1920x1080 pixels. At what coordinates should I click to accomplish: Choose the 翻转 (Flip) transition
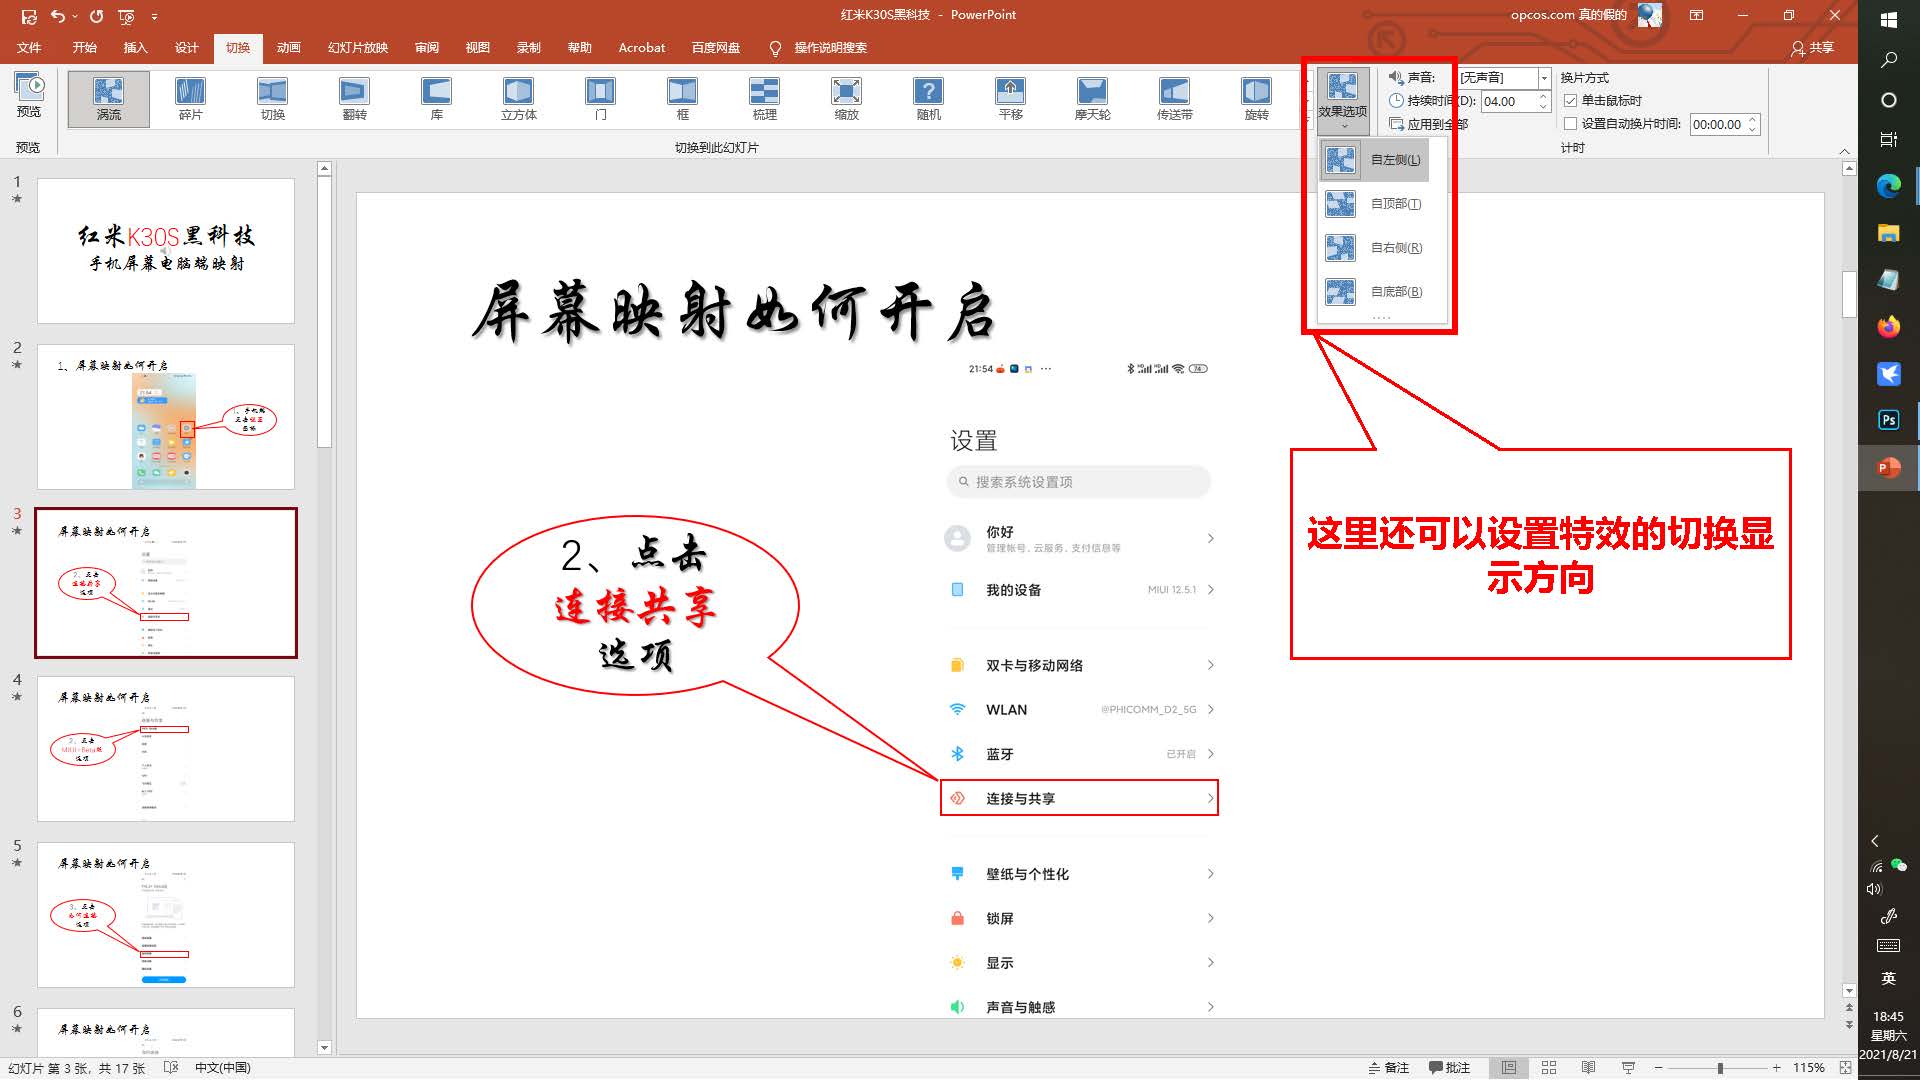point(355,99)
